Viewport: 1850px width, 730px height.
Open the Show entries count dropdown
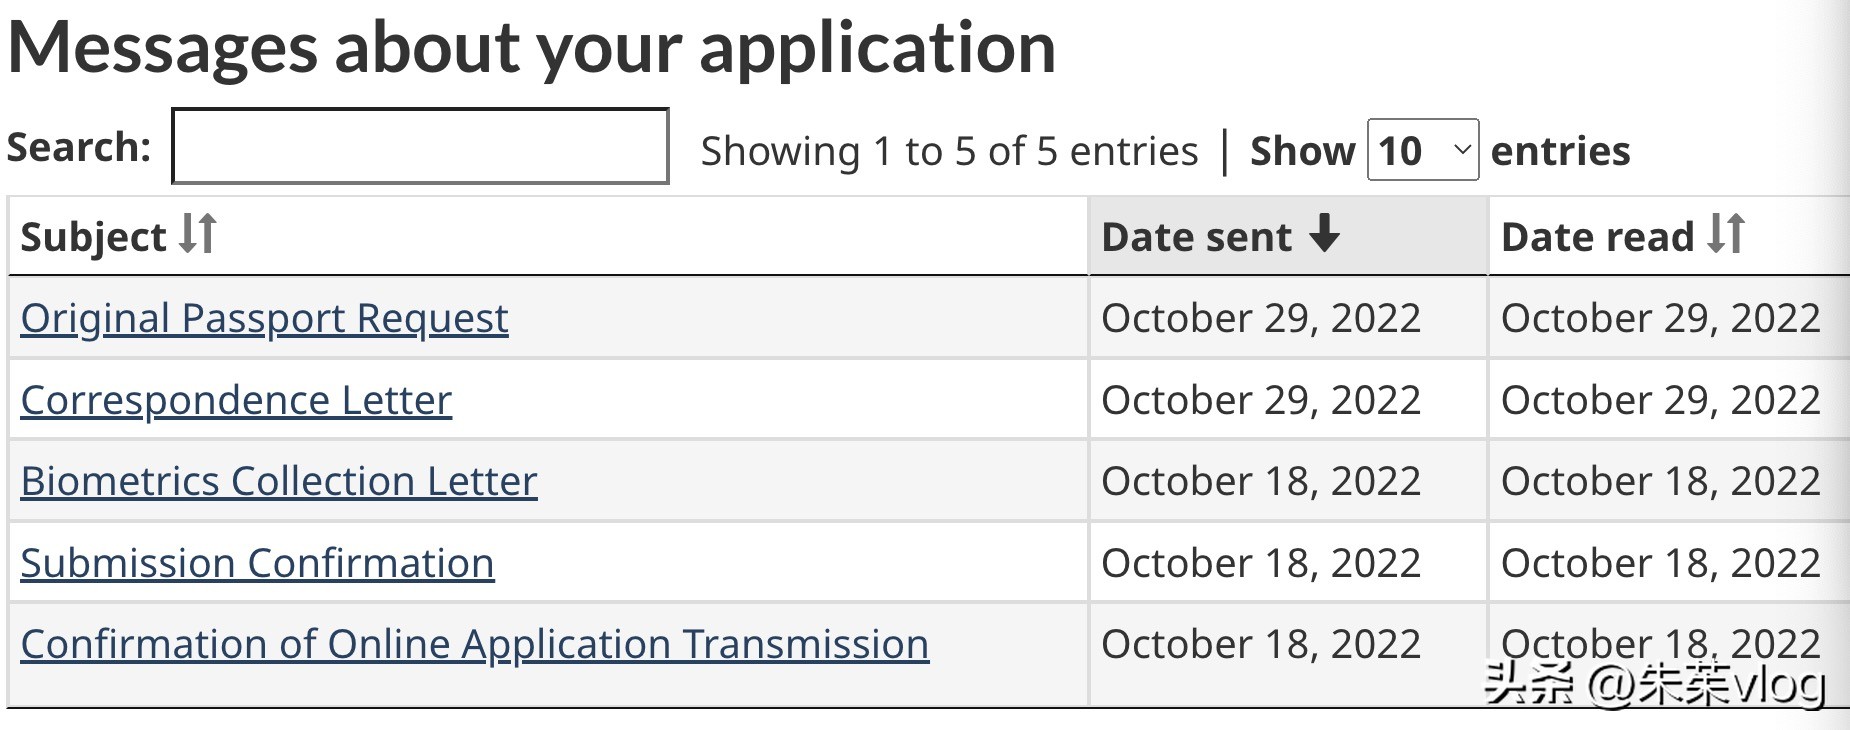(1422, 150)
